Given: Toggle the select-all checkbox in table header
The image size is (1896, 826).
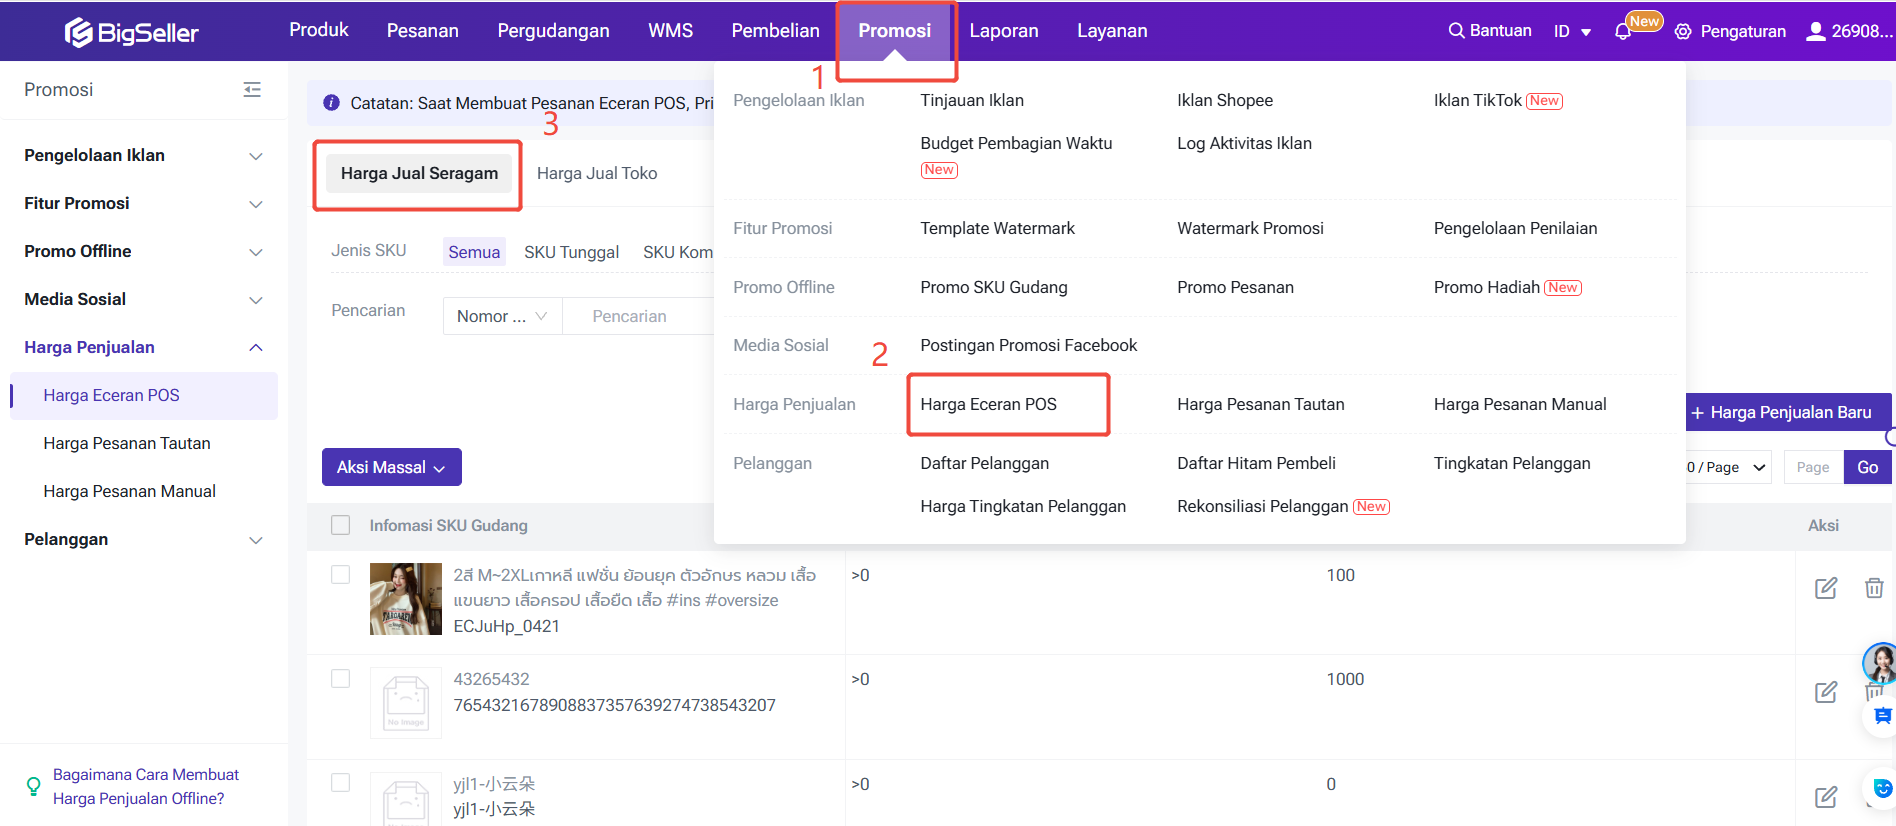Looking at the screenshot, I should (x=341, y=525).
